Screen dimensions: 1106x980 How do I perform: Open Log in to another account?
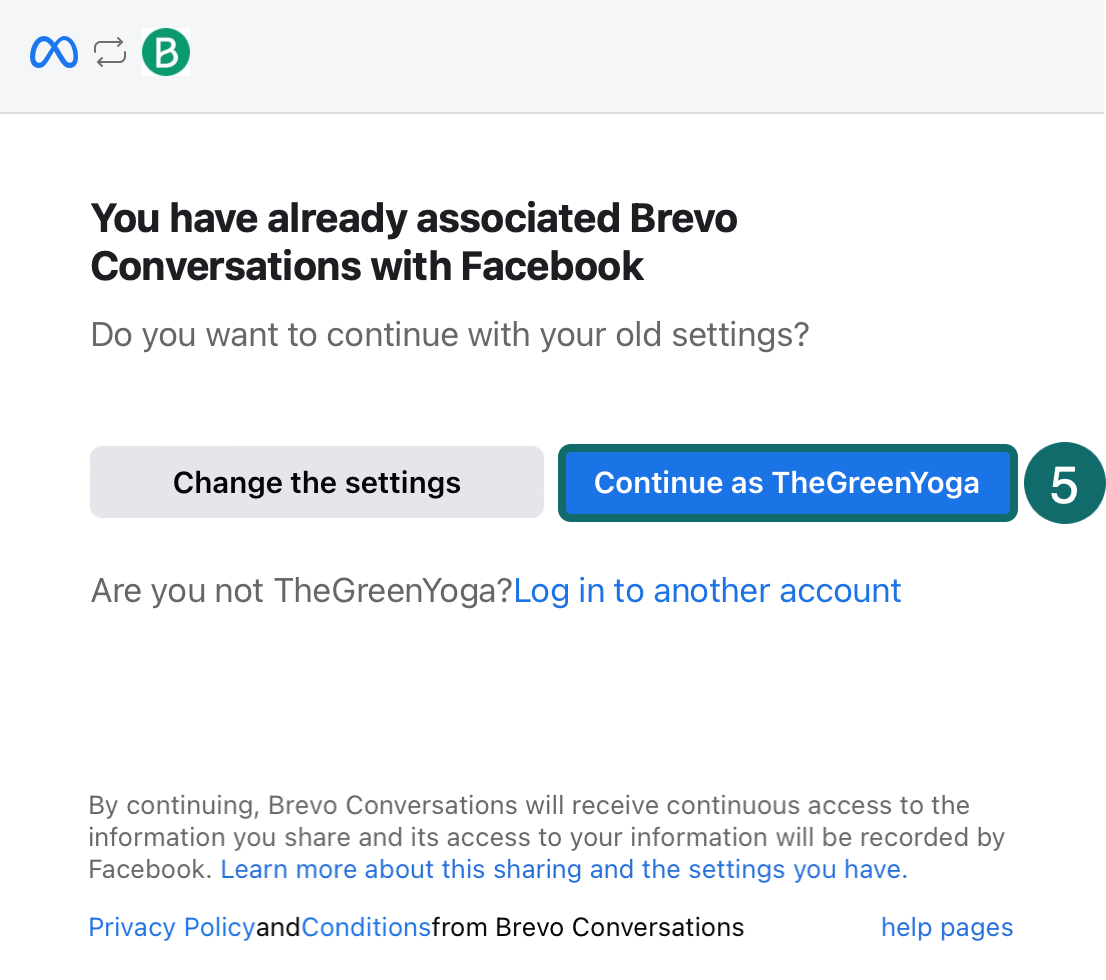(707, 590)
